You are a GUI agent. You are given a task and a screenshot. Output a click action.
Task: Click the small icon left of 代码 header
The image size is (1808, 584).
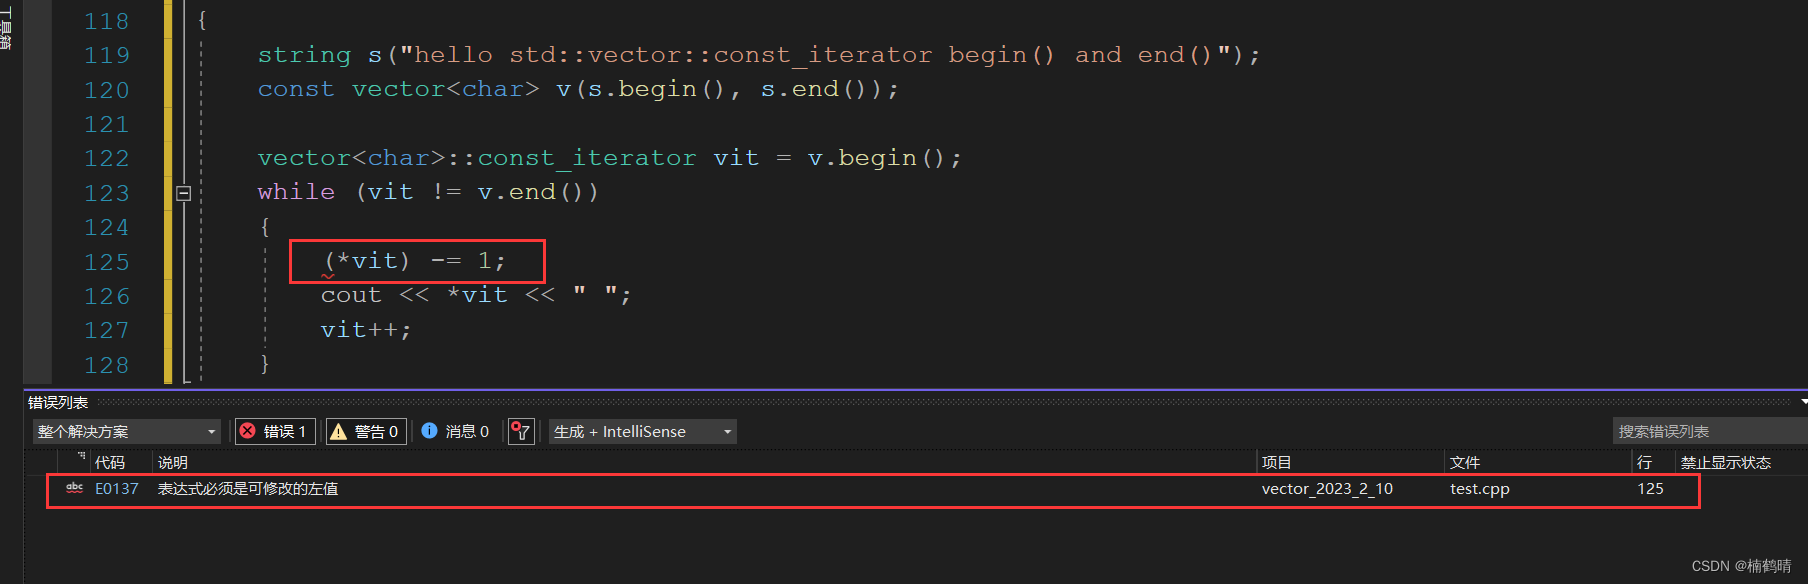[81, 455]
